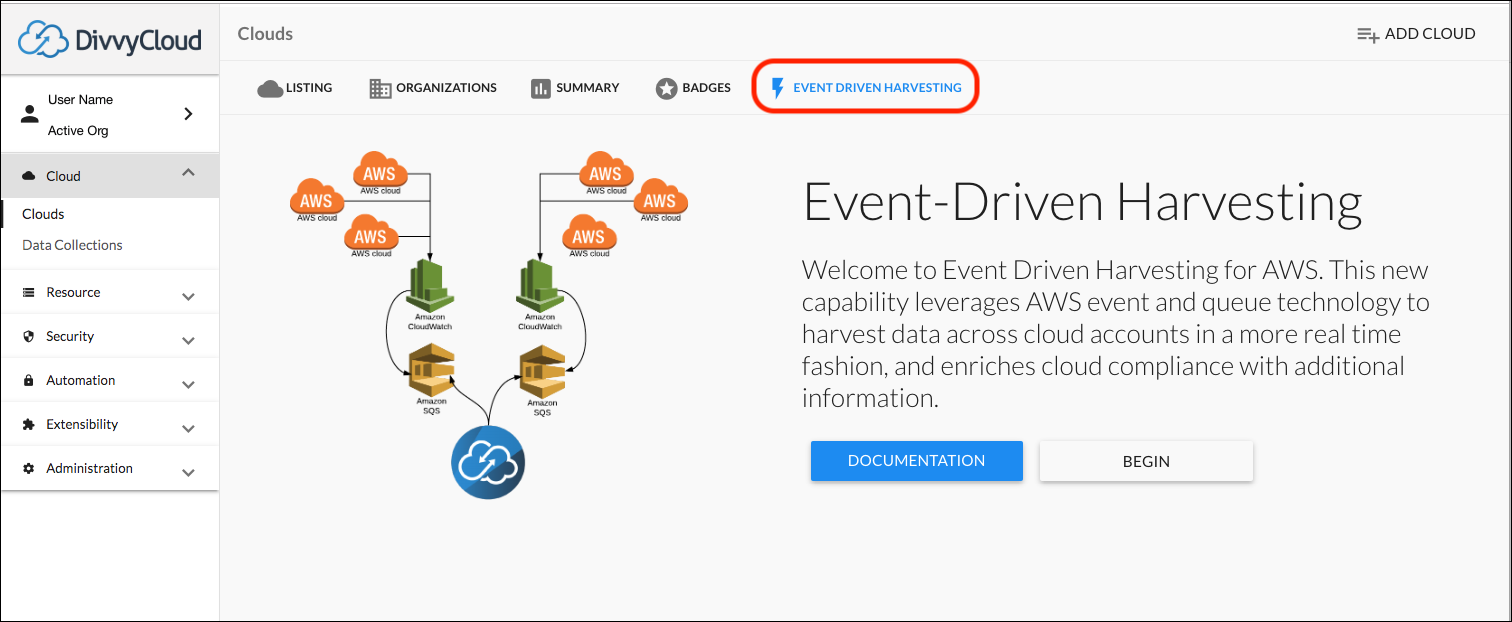Click the Listing cloud icon

point(270,89)
